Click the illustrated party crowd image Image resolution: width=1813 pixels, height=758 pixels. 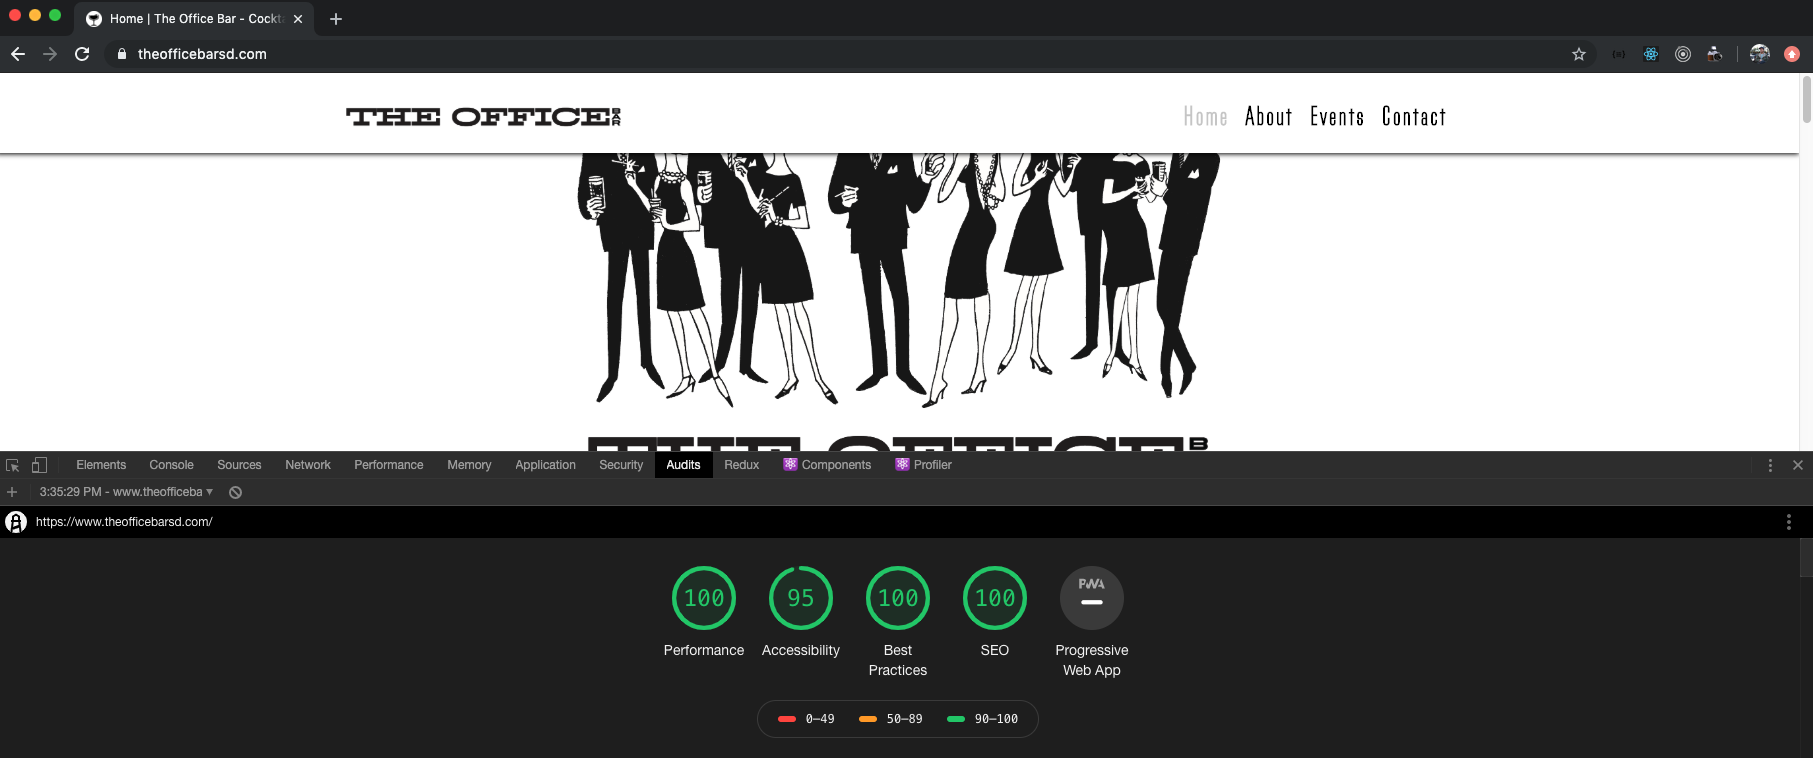pyautogui.click(x=898, y=280)
